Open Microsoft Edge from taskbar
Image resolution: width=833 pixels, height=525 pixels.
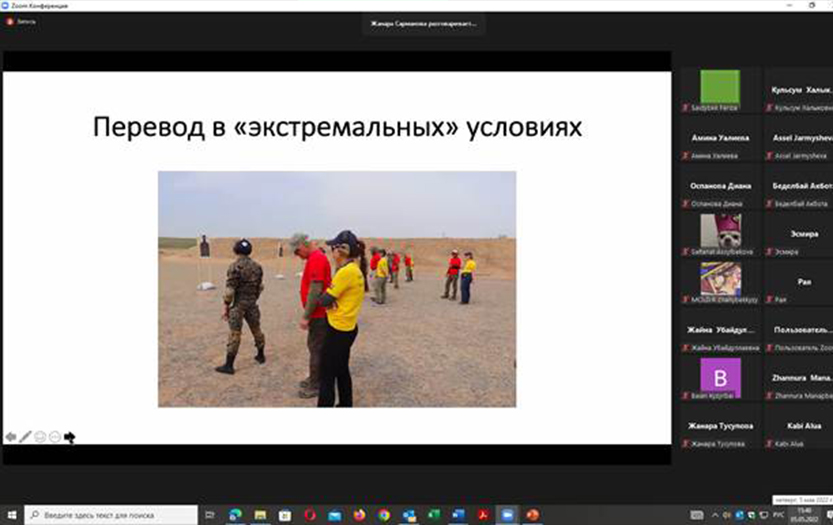(236, 515)
